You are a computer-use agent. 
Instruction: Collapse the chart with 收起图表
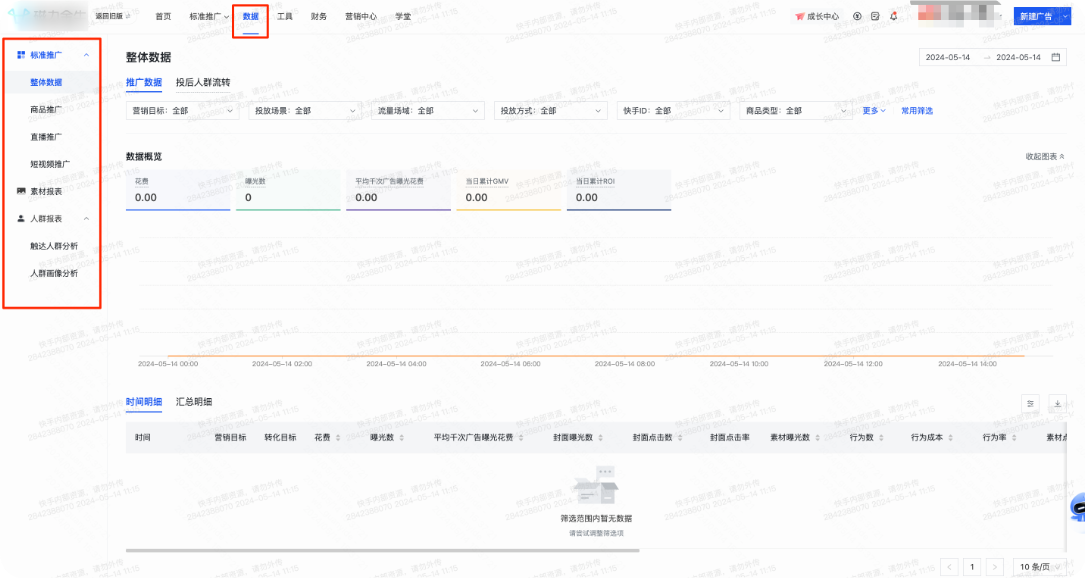click(x=1044, y=156)
